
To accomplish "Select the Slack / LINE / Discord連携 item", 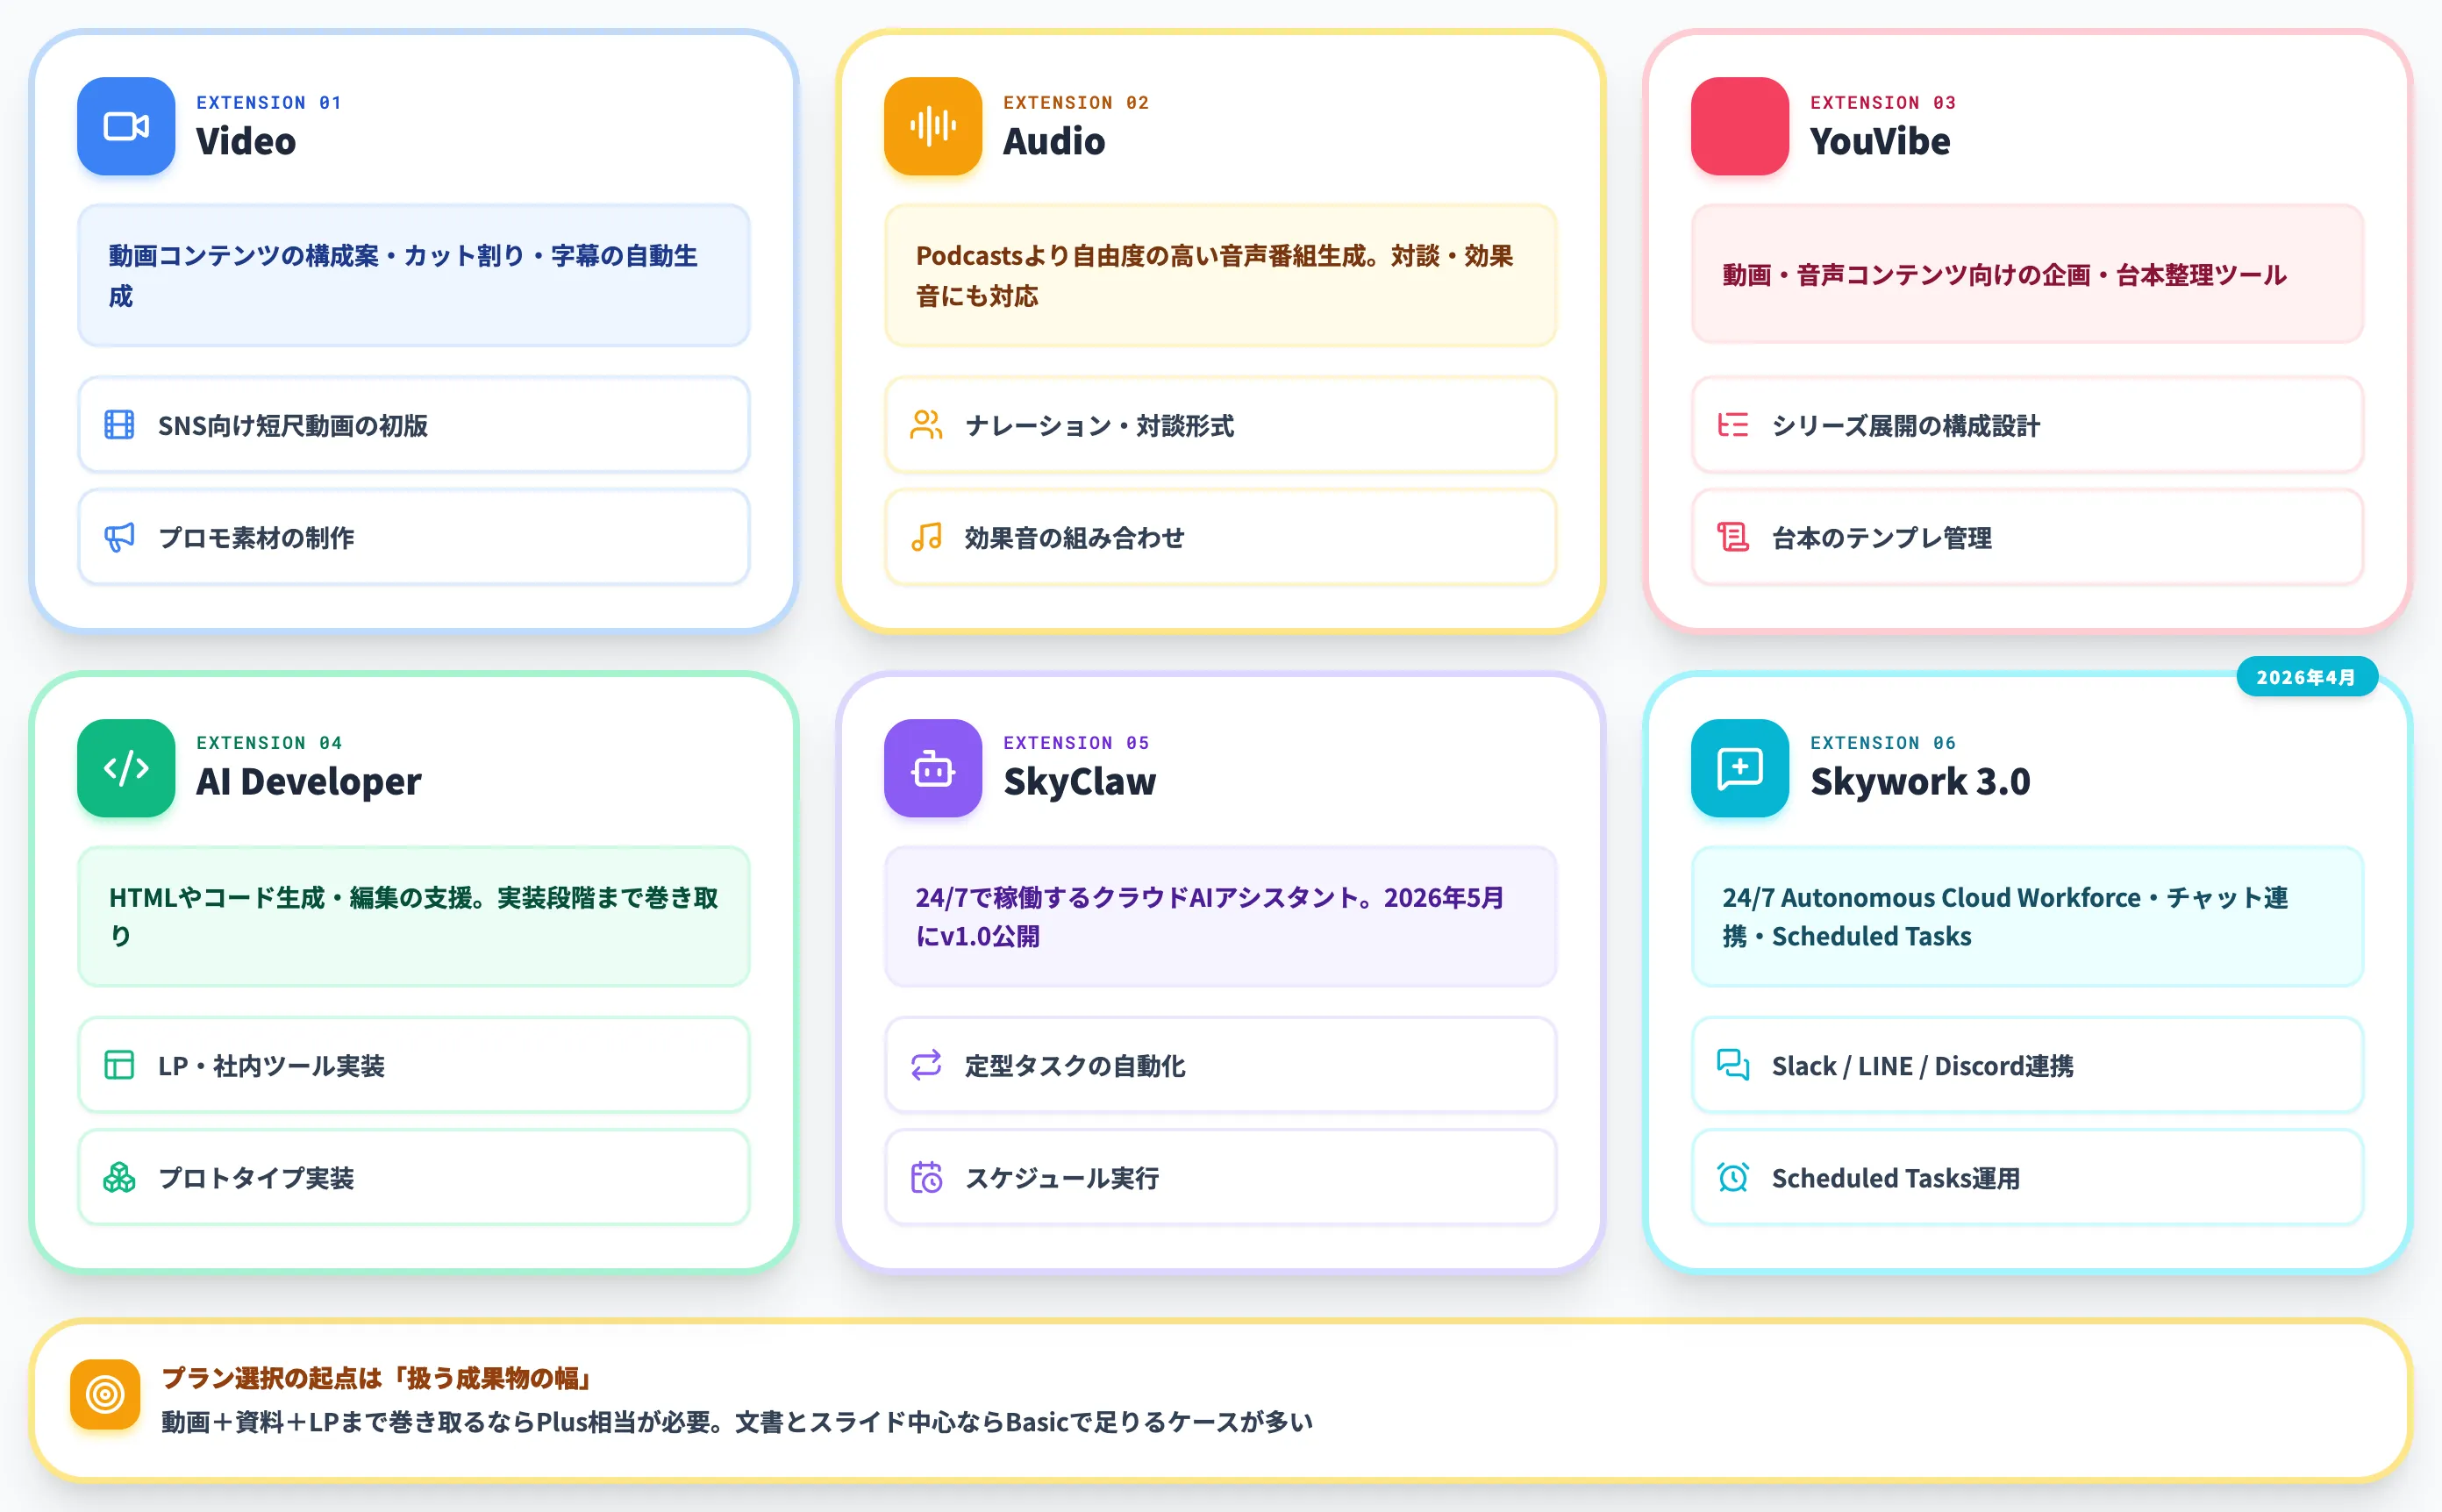I will (2028, 1065).
